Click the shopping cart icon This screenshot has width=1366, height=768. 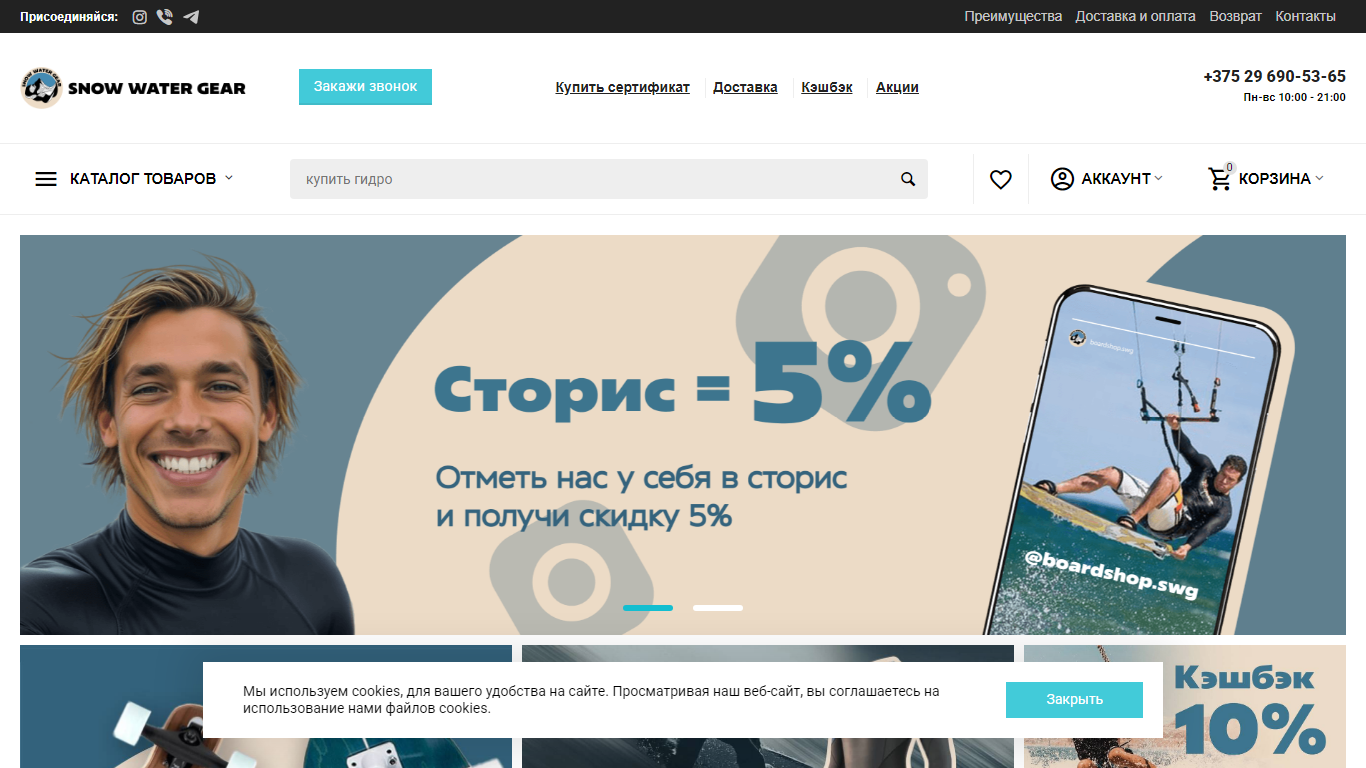1220,179
